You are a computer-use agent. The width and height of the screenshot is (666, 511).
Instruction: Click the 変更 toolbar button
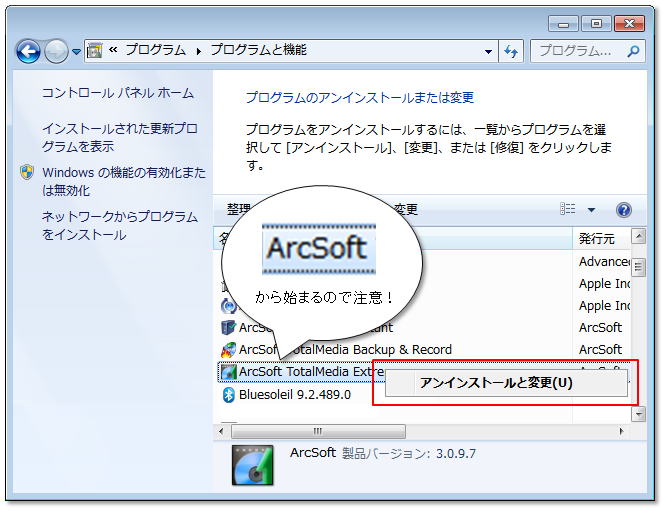point(406,209)
